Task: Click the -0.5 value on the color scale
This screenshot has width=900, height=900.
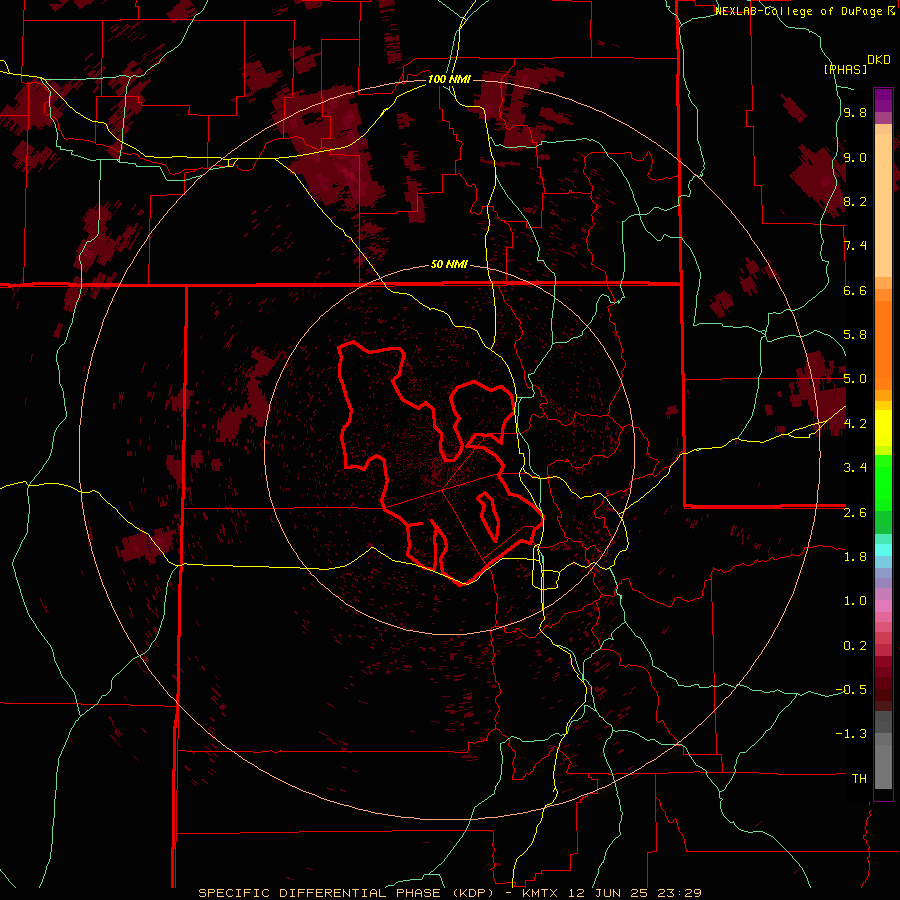Action: pyautogui.click(x=851, y=690)
